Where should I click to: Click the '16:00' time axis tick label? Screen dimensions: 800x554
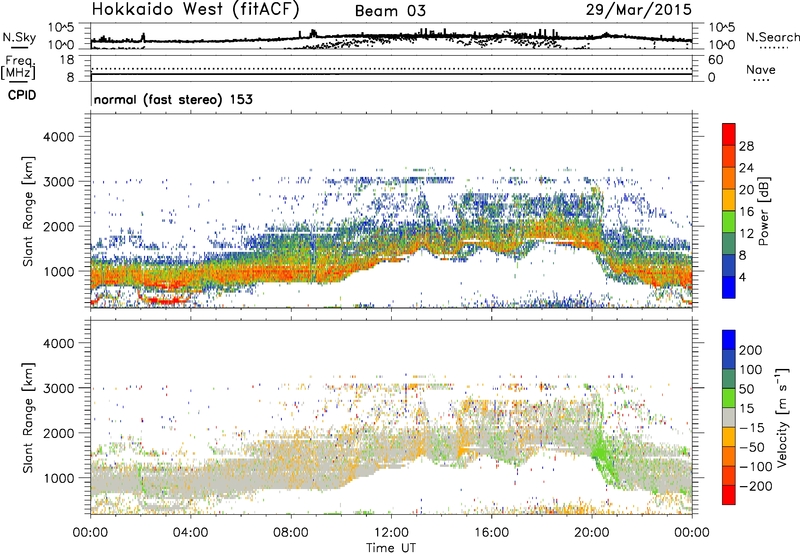[491, 533]
